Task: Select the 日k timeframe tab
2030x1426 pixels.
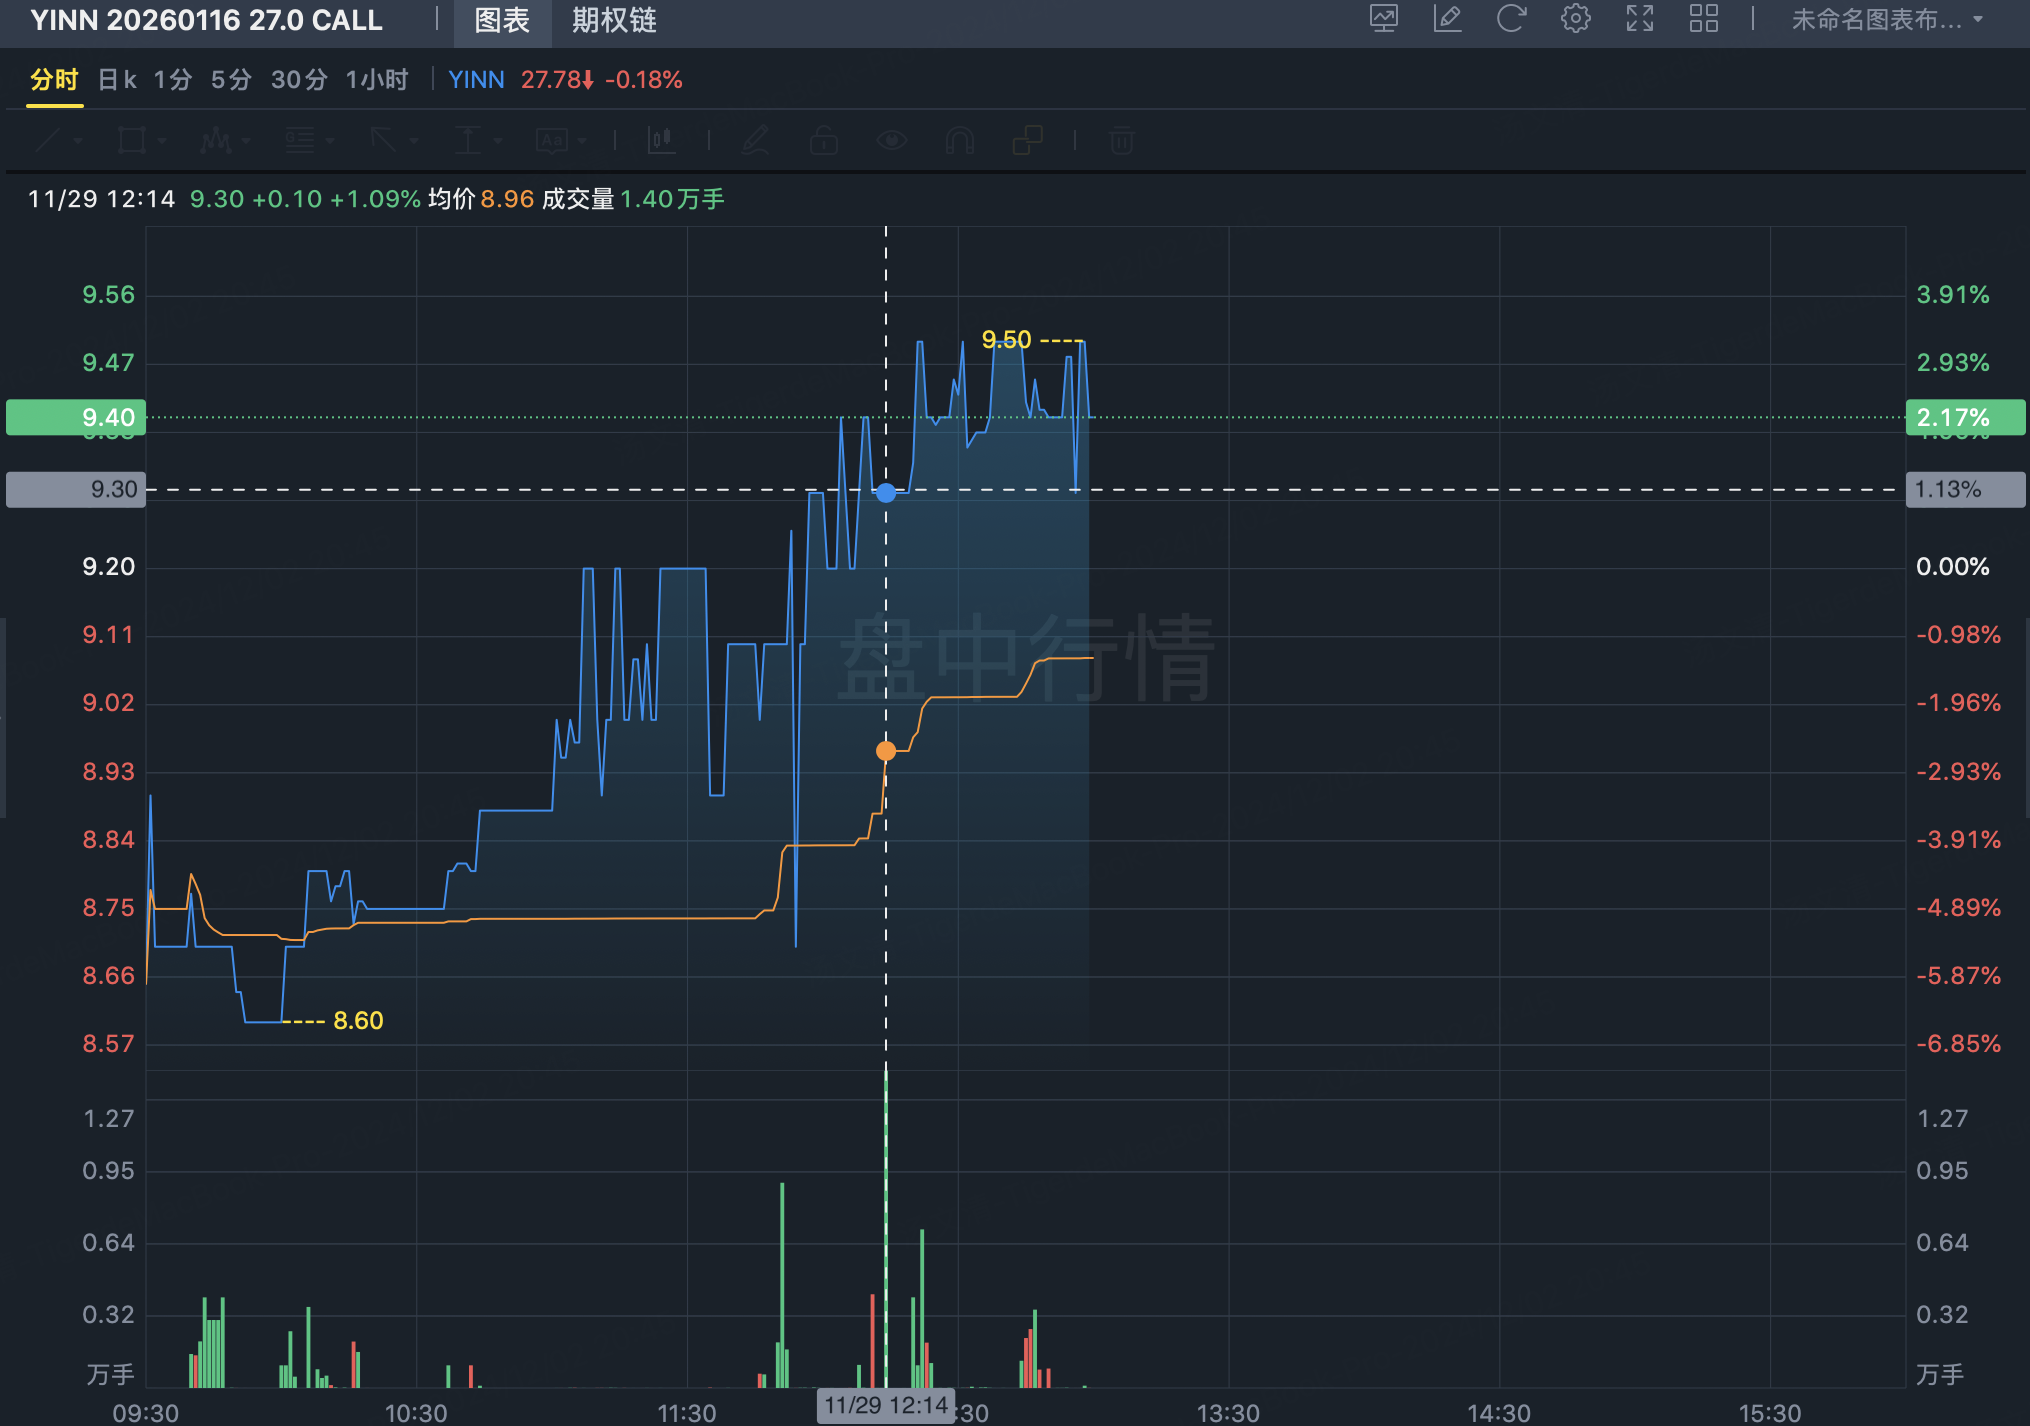Action: (117, 80)
